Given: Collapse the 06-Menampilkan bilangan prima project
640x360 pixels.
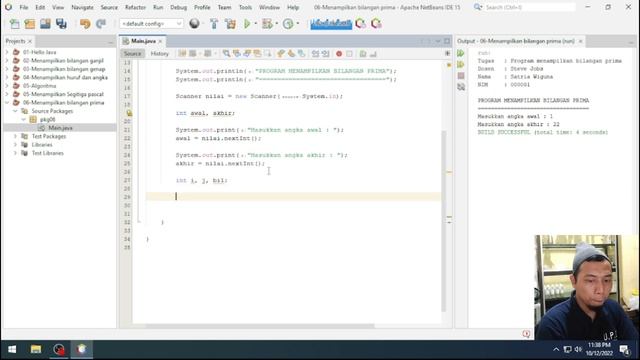Looking at the screenshot, I should click(7, 102).
